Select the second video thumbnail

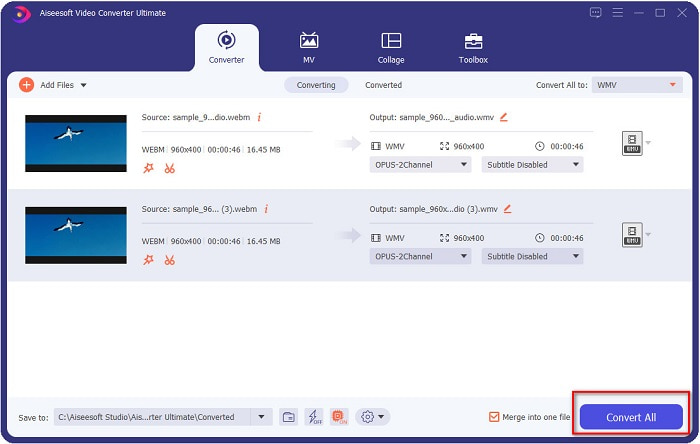76,235
